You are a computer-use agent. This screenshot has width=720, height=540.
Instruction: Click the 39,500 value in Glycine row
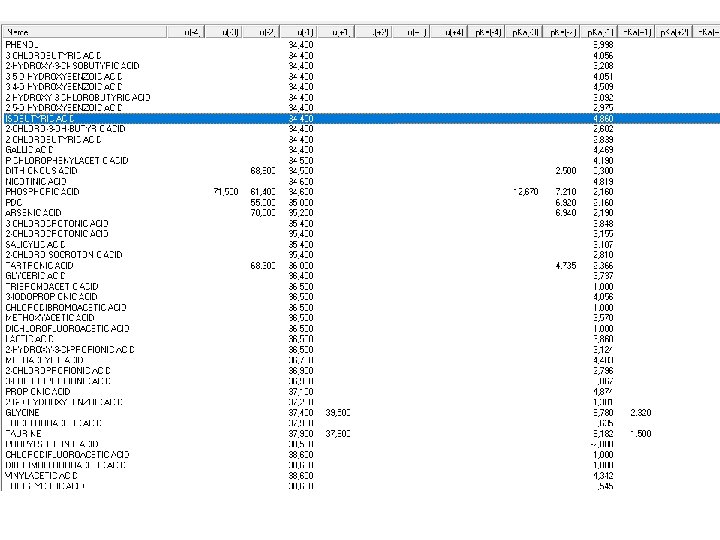[x=338, y=412]
